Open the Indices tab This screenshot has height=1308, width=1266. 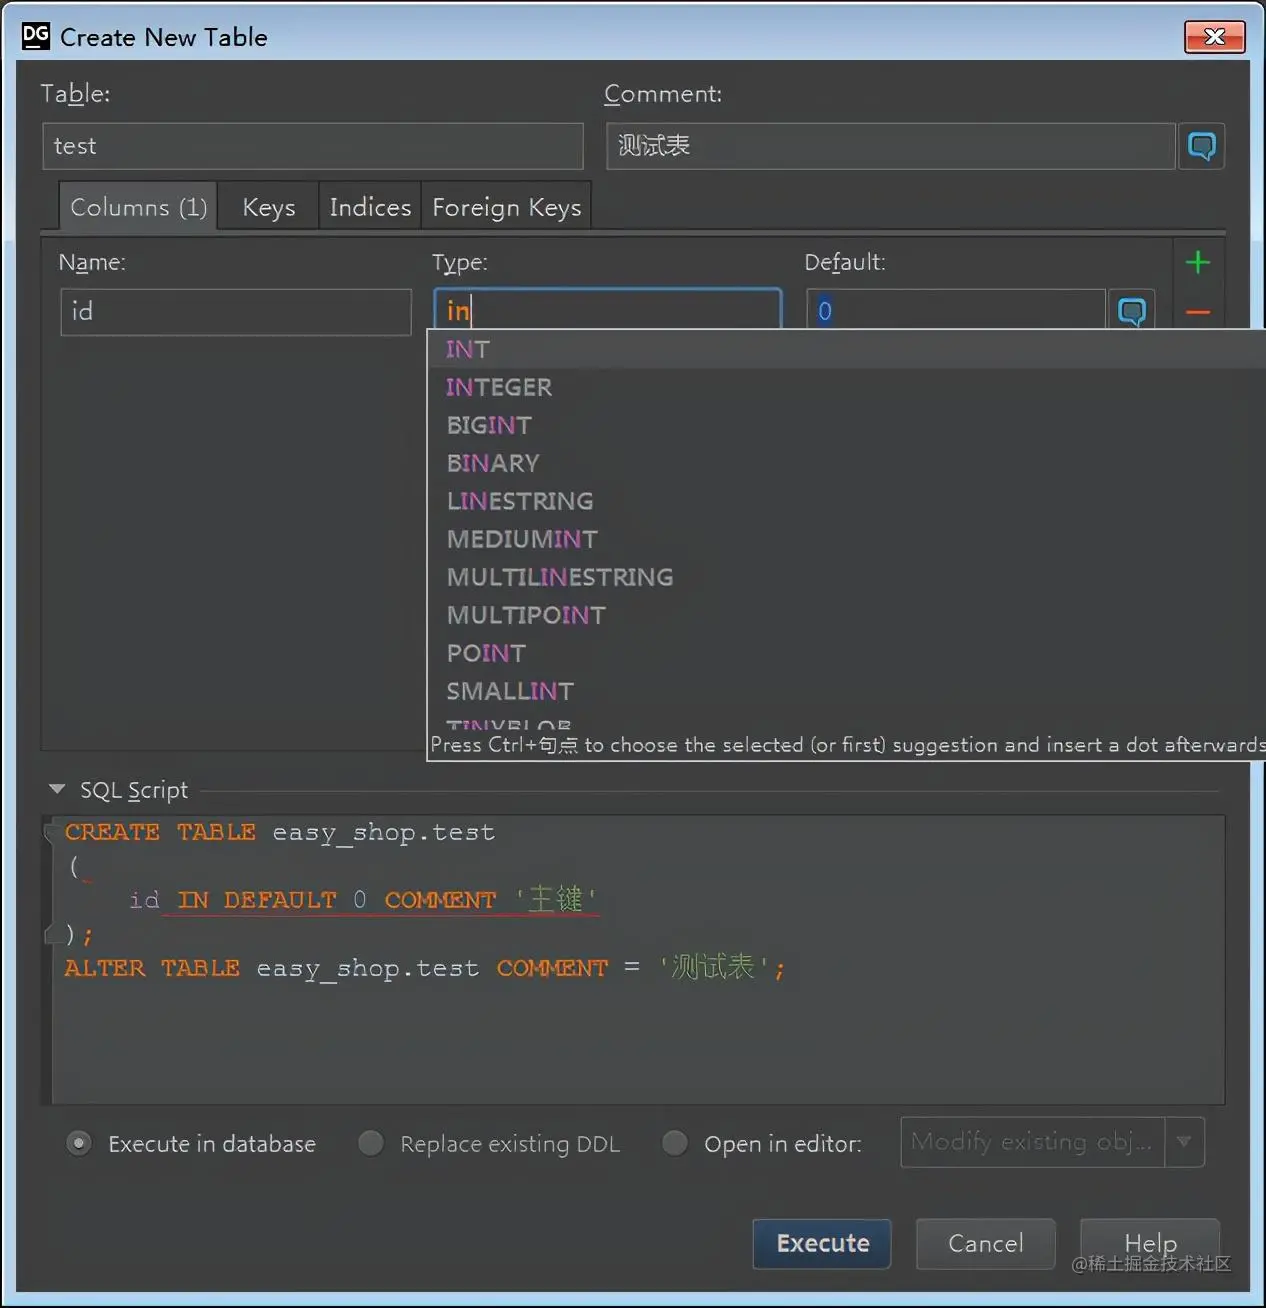(x=370, y=207)
